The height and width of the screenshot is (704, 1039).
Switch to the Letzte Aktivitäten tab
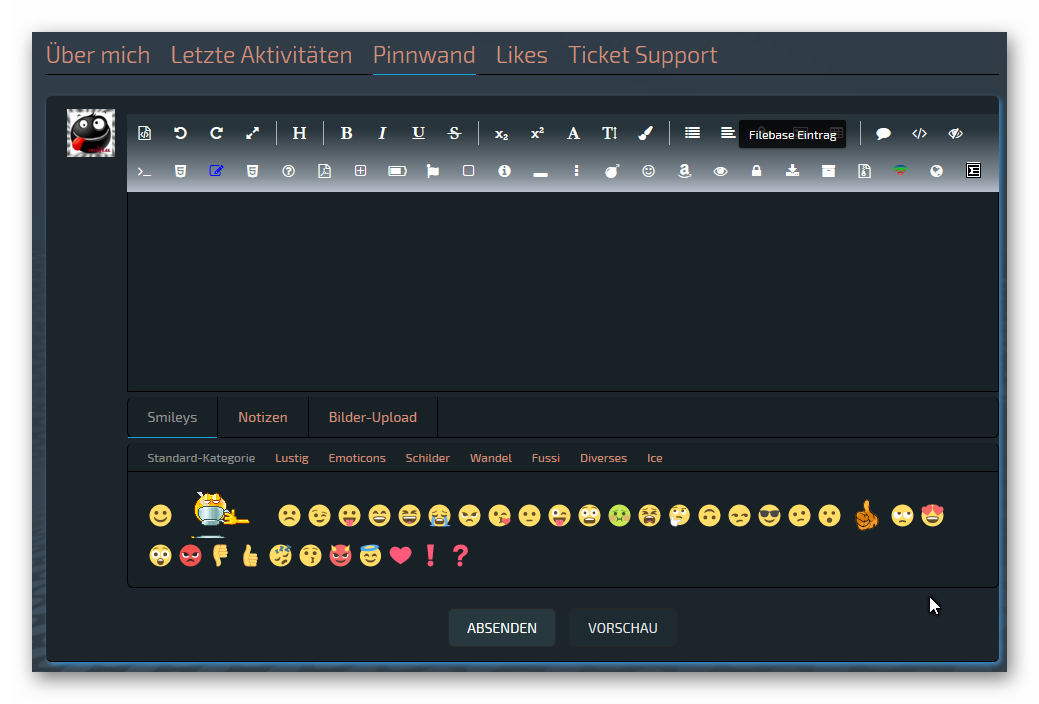coord(261,55)
